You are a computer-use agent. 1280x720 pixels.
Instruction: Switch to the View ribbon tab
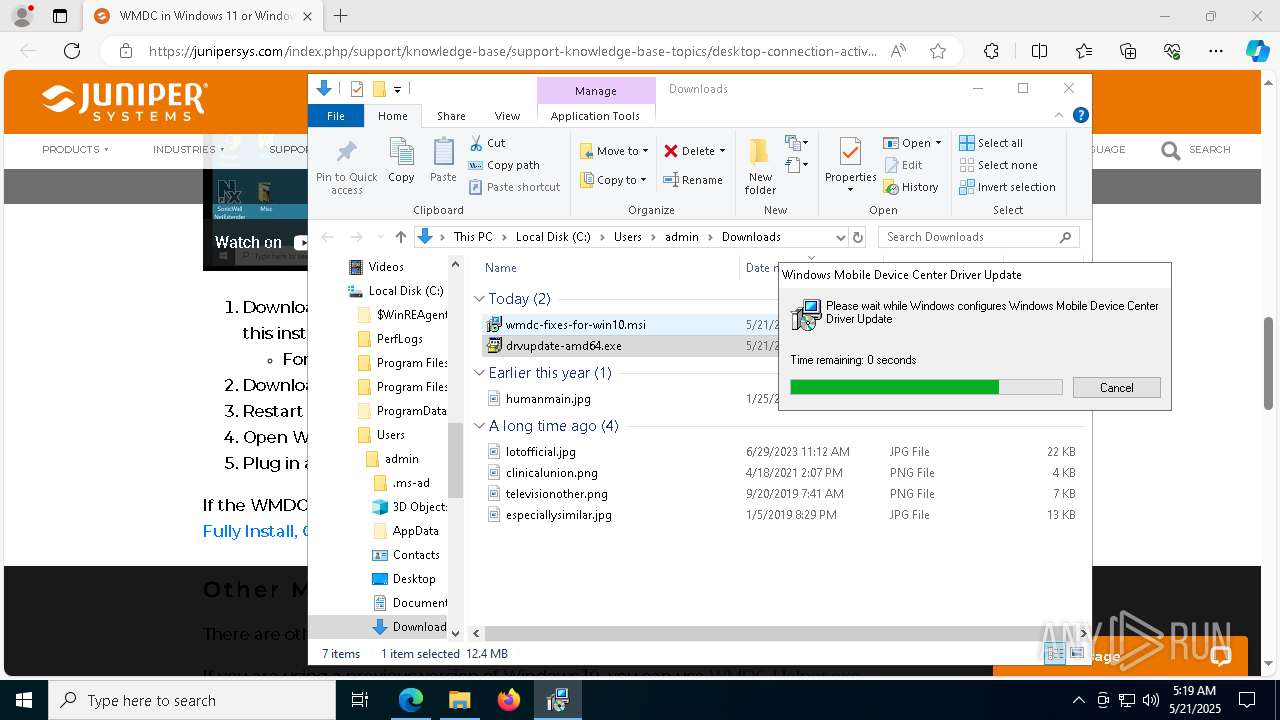click(507, 116)
